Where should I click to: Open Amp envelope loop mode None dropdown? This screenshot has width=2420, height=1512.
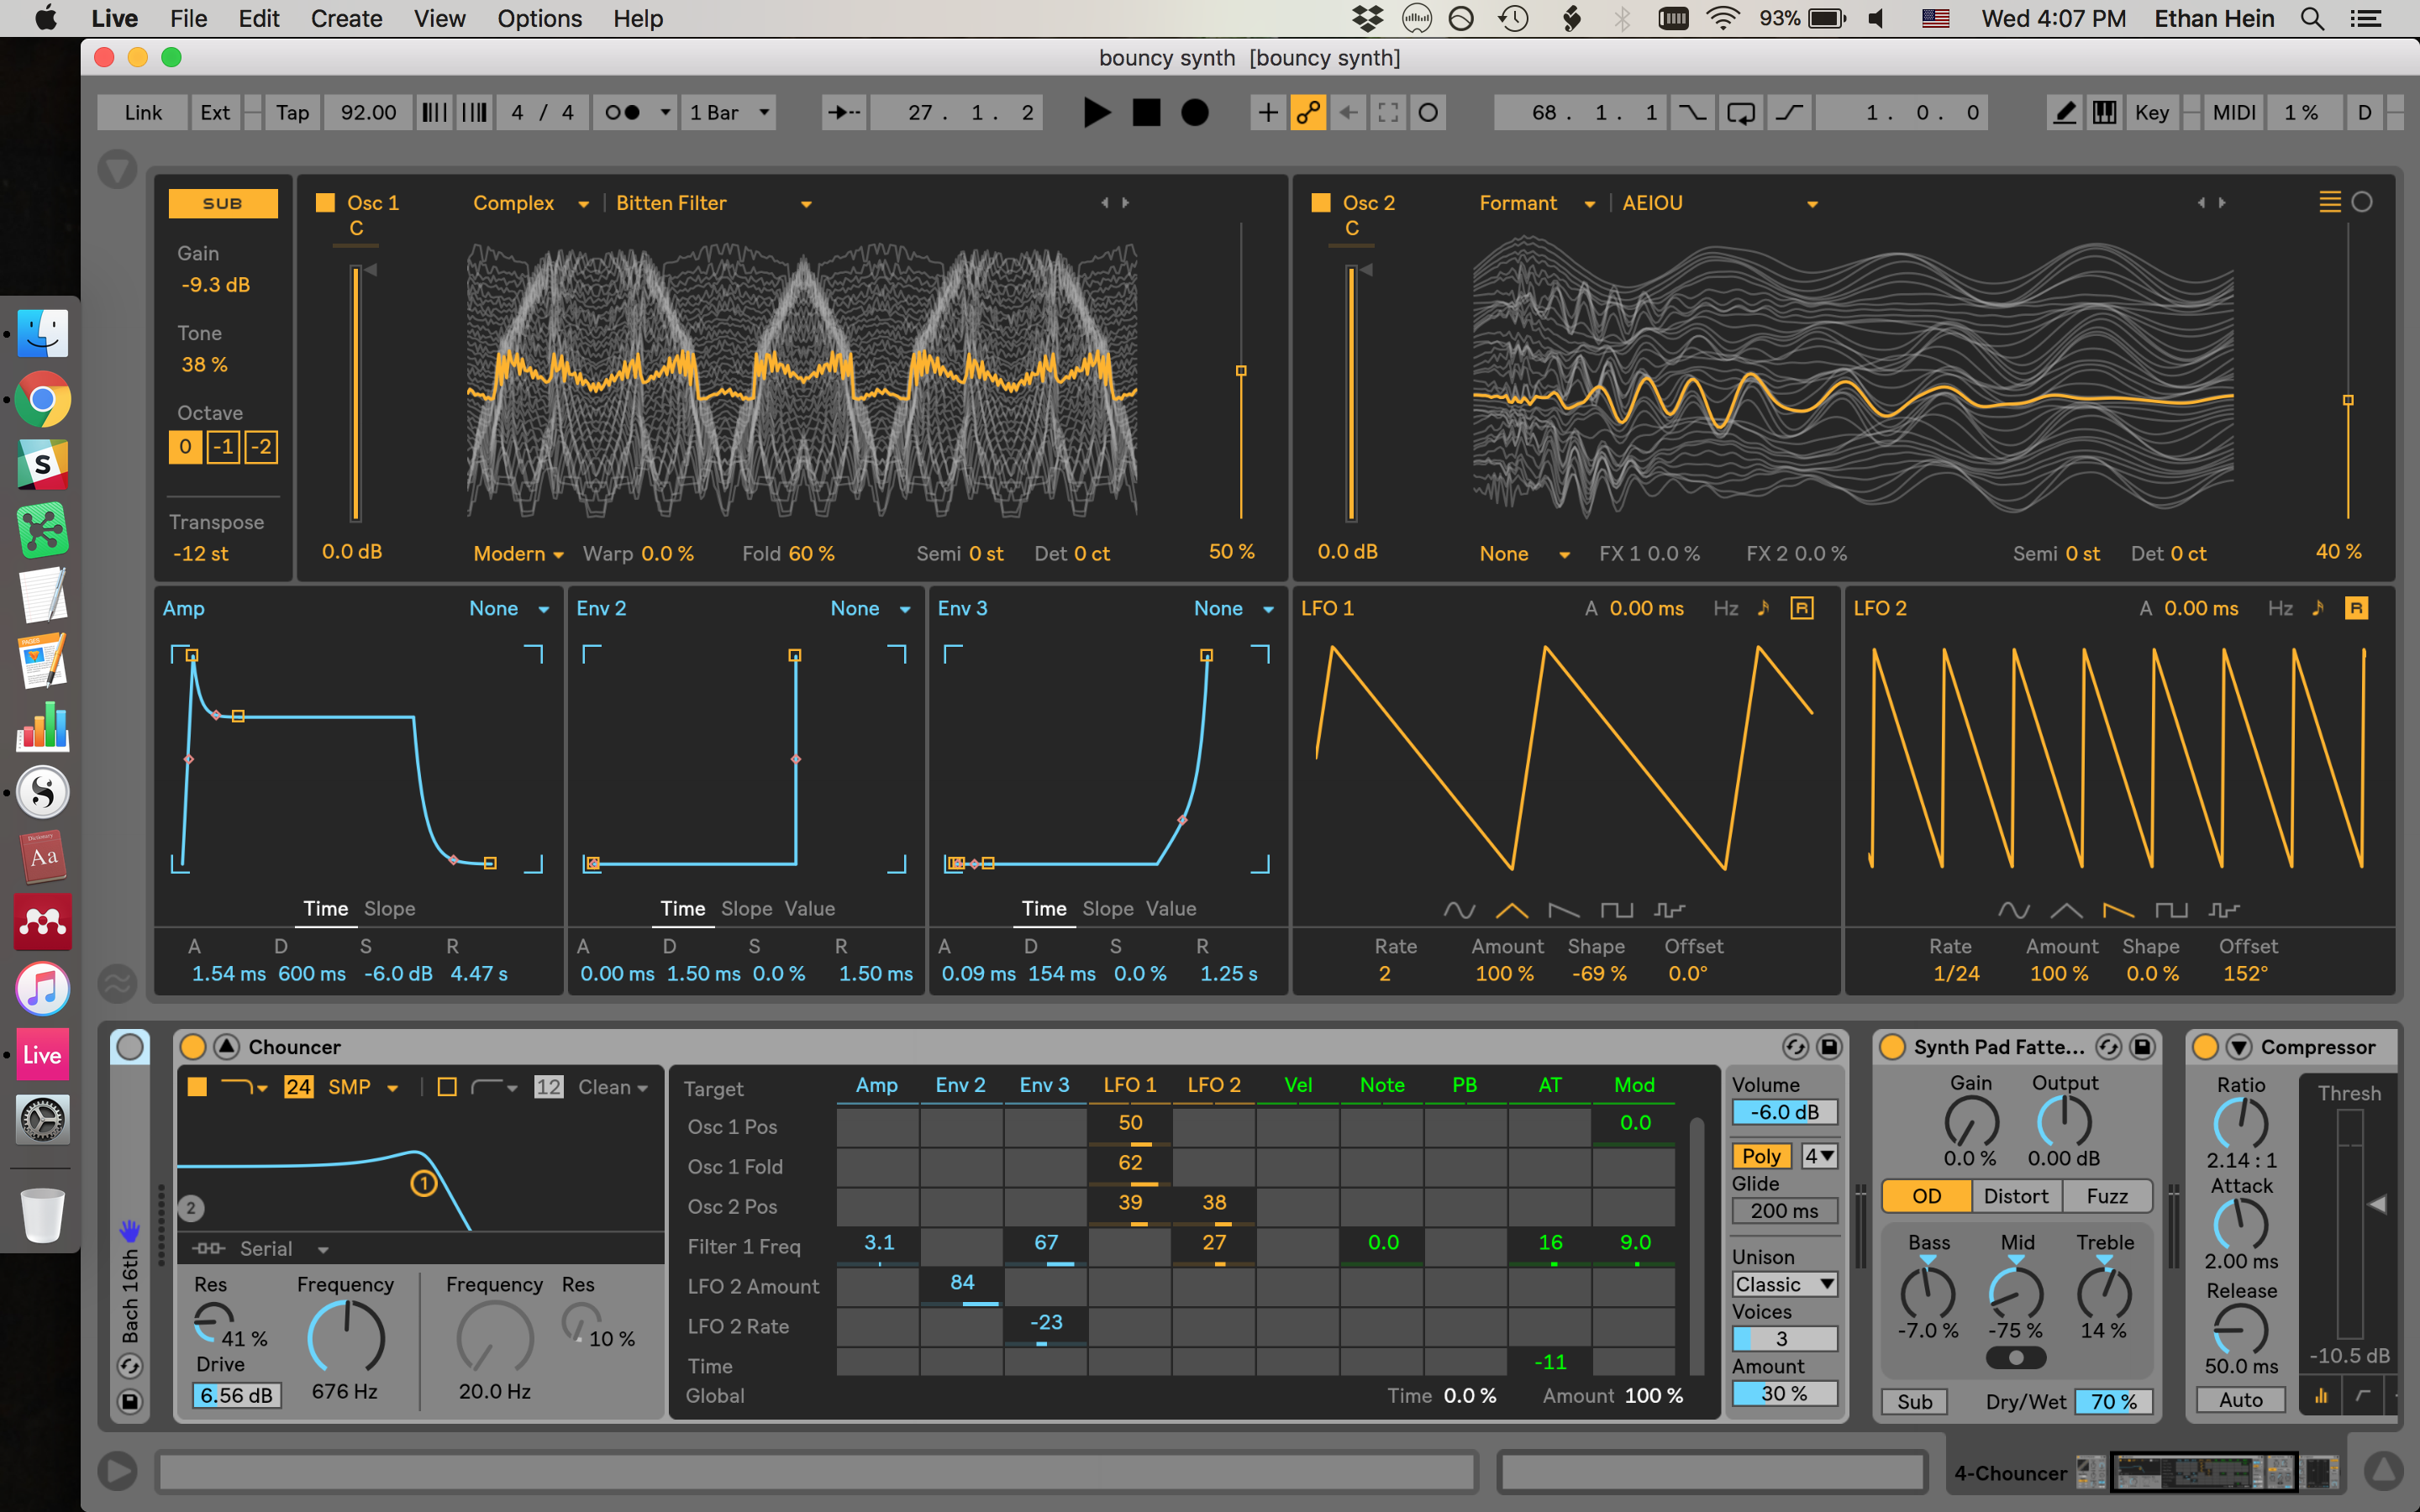pyautogui.click(x=509, y=608)
